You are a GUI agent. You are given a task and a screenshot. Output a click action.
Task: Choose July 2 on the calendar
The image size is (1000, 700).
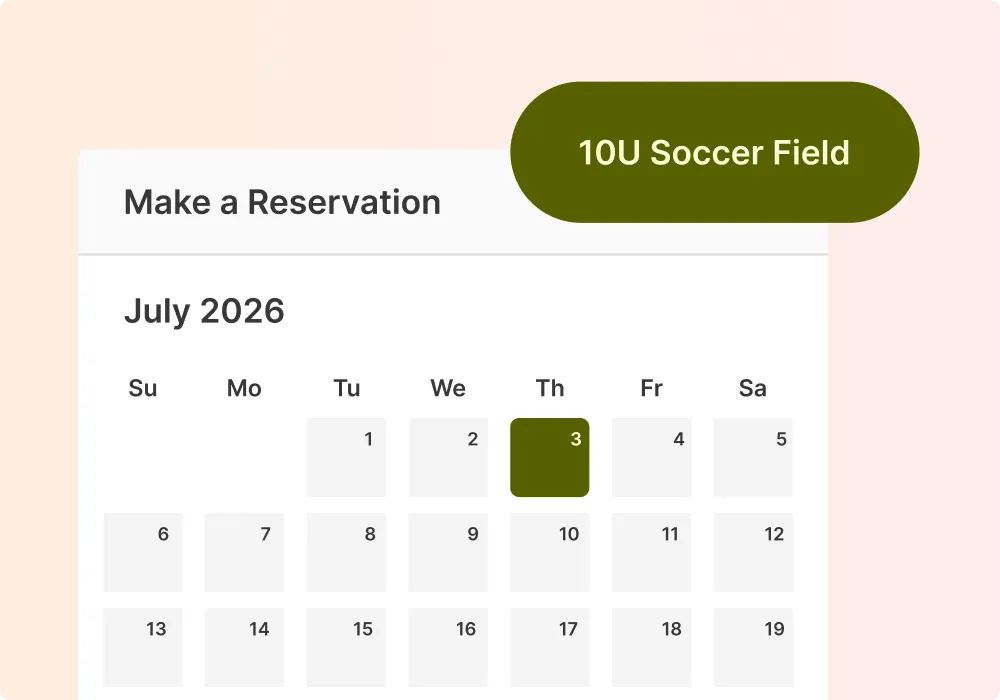448,457
